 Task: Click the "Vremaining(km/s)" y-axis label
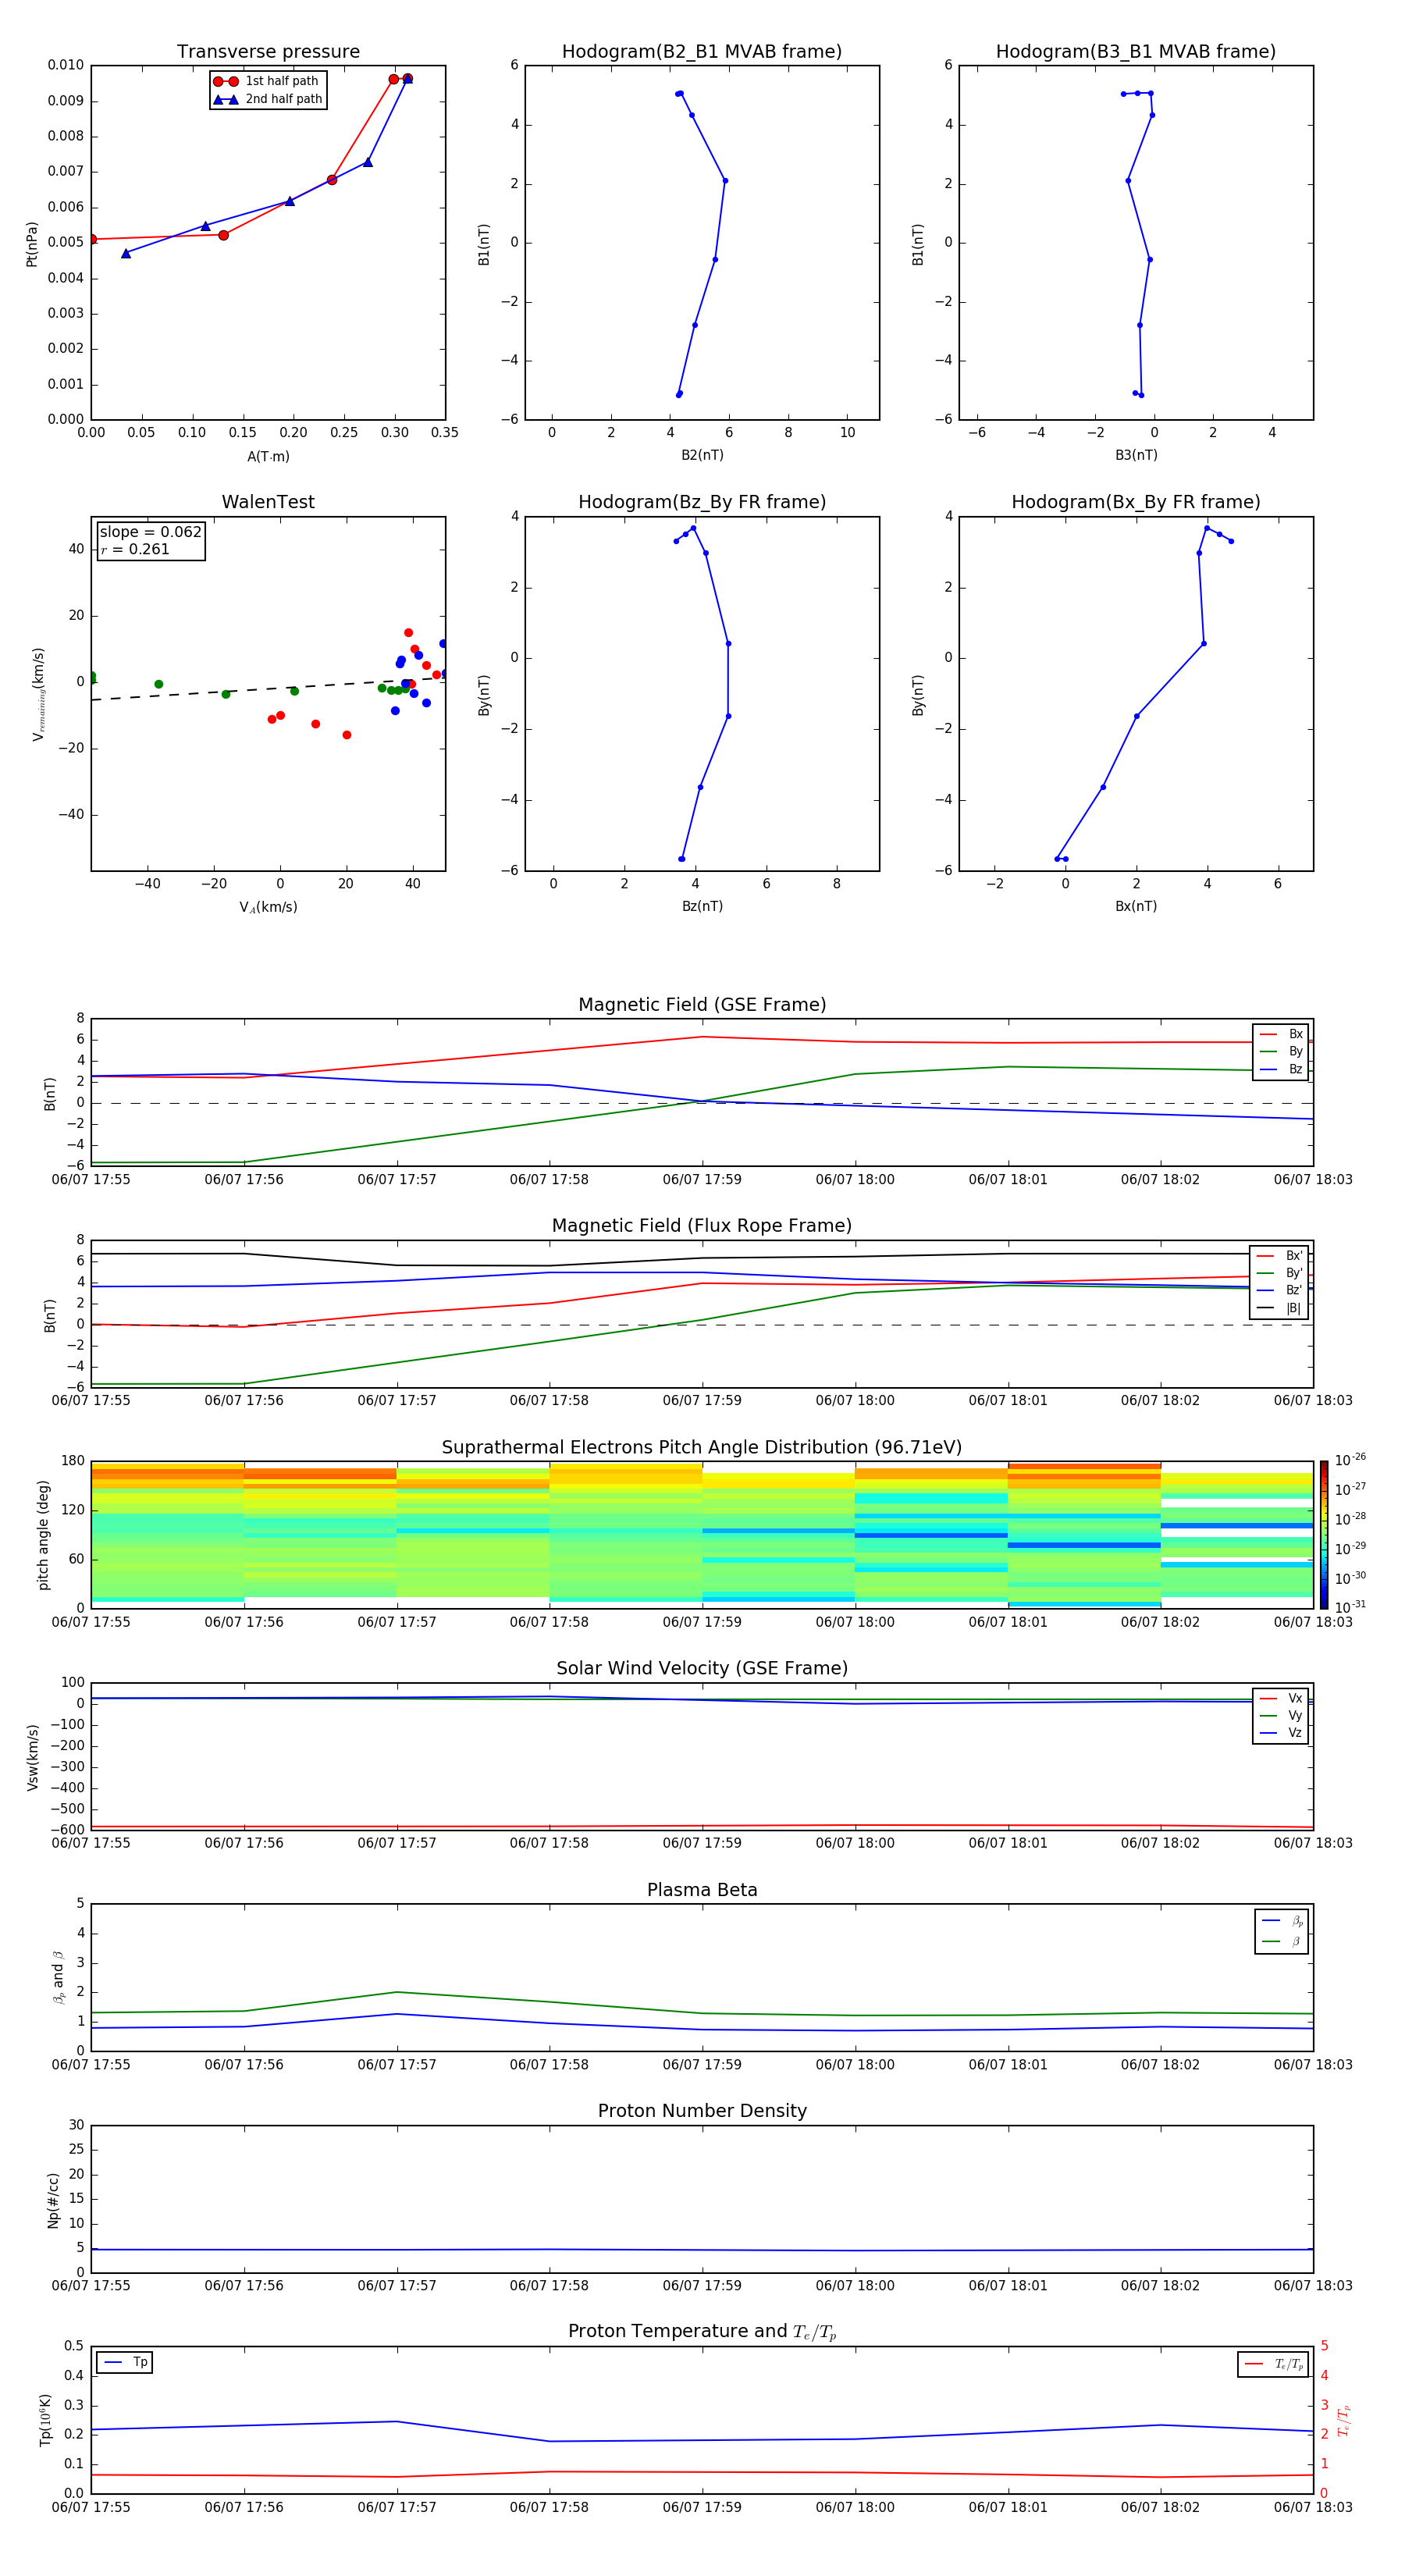pos(38,694)
